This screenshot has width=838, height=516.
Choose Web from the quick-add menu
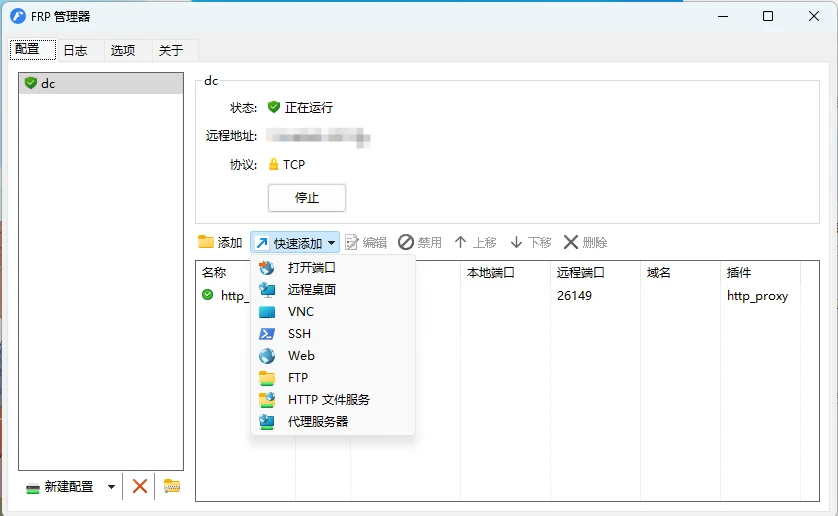[333, 356]
